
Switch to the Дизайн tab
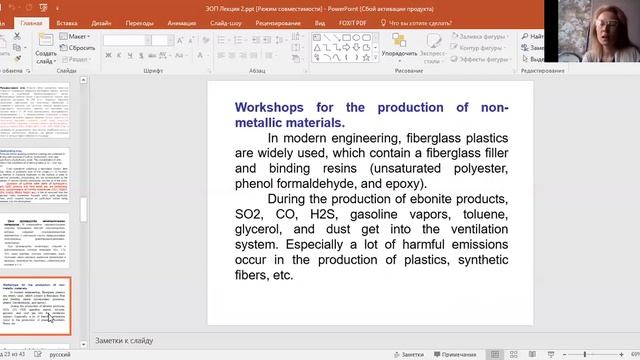(101, 23)
